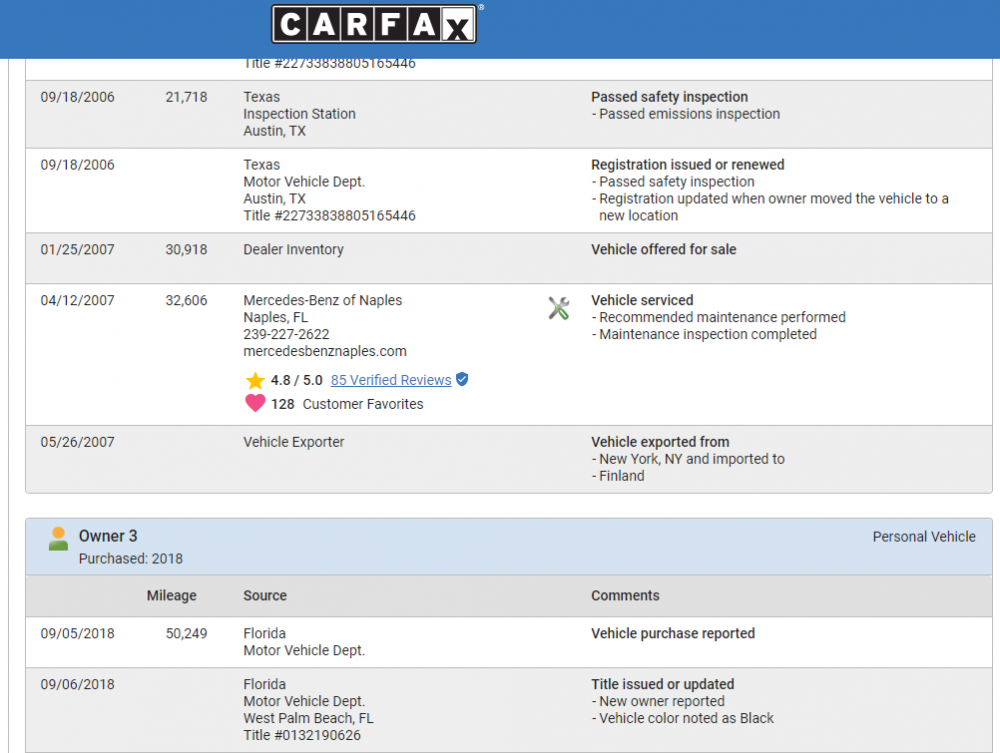Click the Source column header
Viewport: 1000px width, 753px height.
coord(265,596)
